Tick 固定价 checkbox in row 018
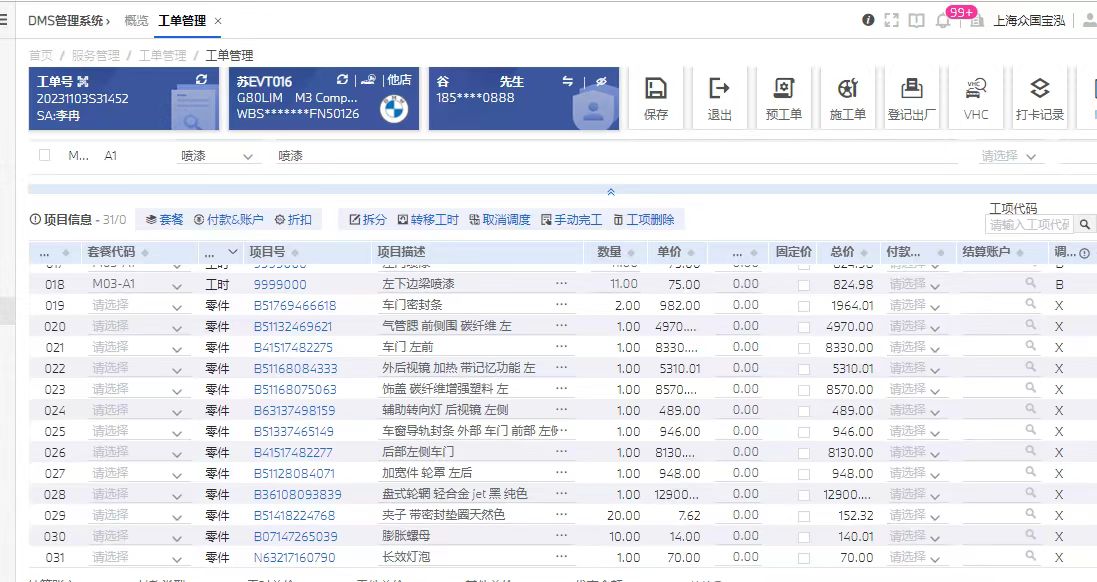 coord(804,285)
